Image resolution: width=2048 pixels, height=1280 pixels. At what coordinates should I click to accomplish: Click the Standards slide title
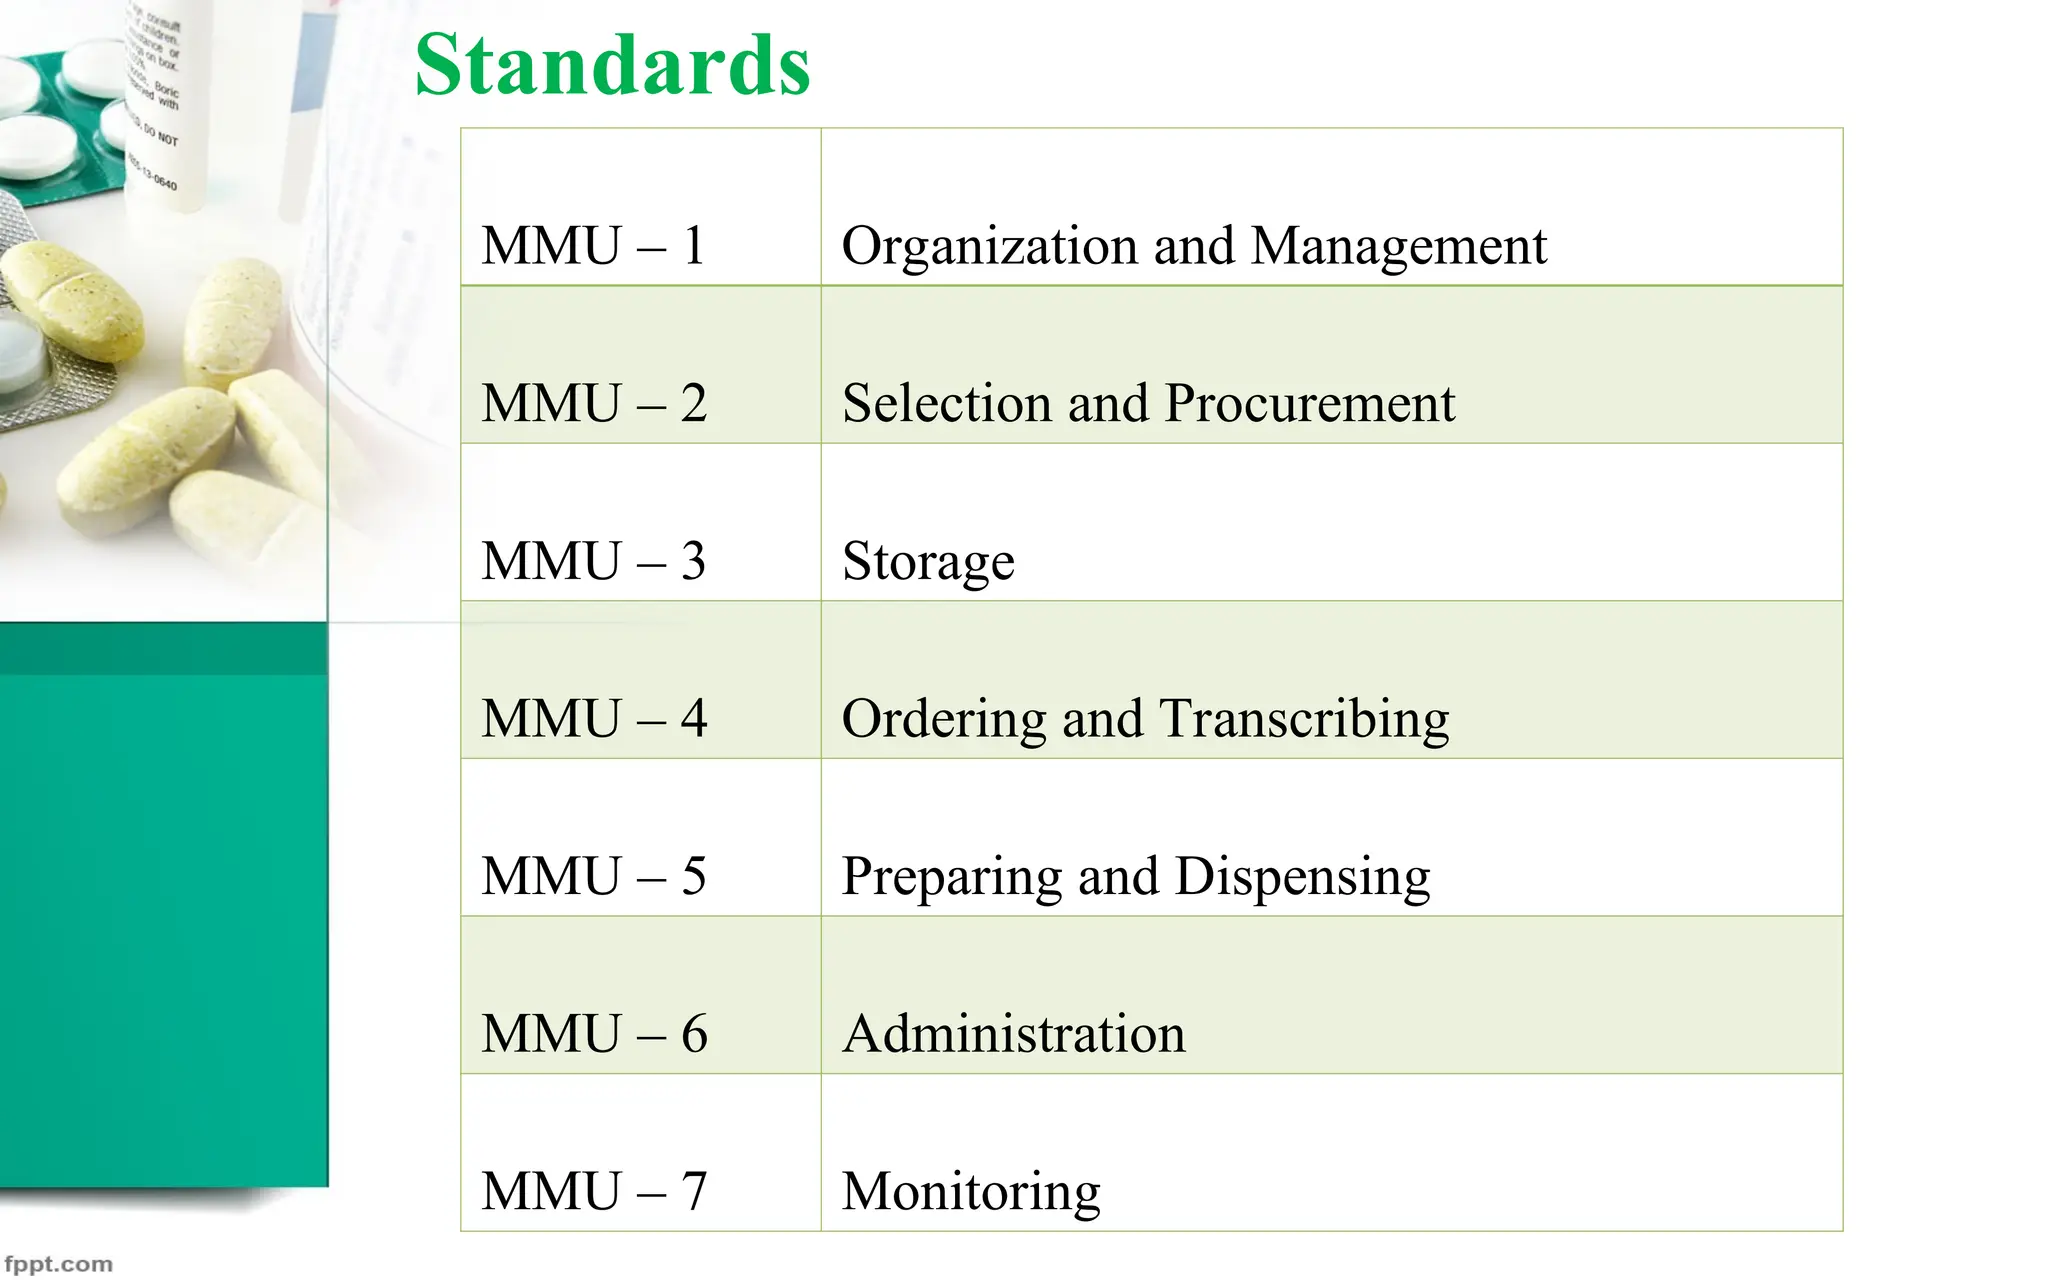click(612, 65)
